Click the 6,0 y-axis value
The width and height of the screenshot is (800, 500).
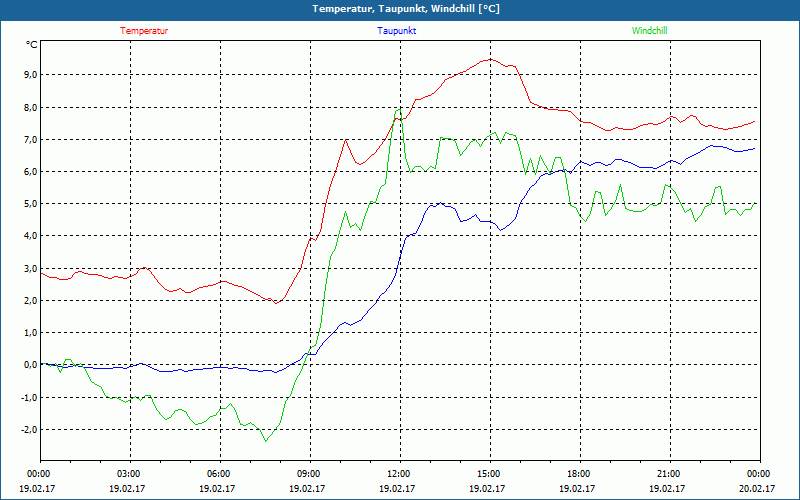31,172
